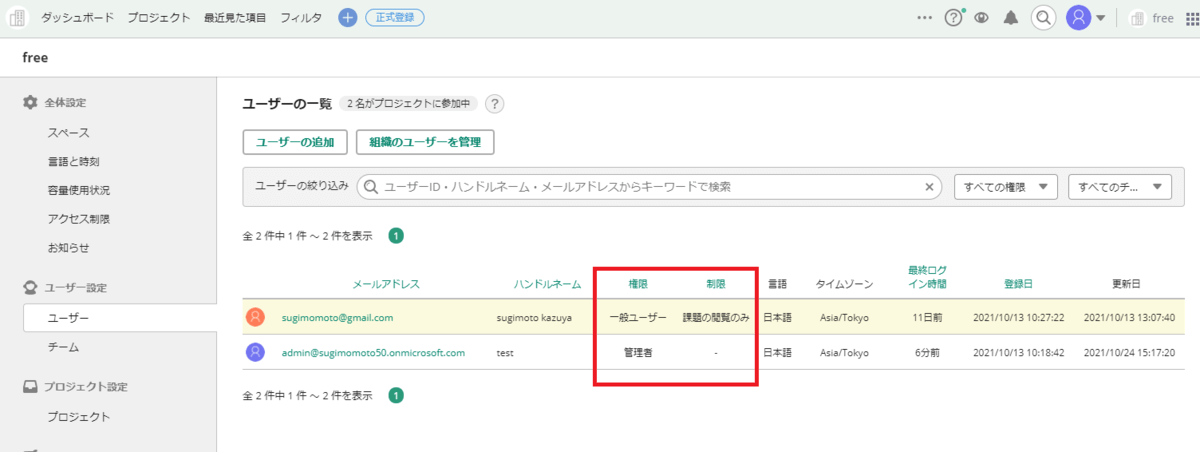Expand the user avatar dropdown arrow
1200x452 pixels.
1101,18
